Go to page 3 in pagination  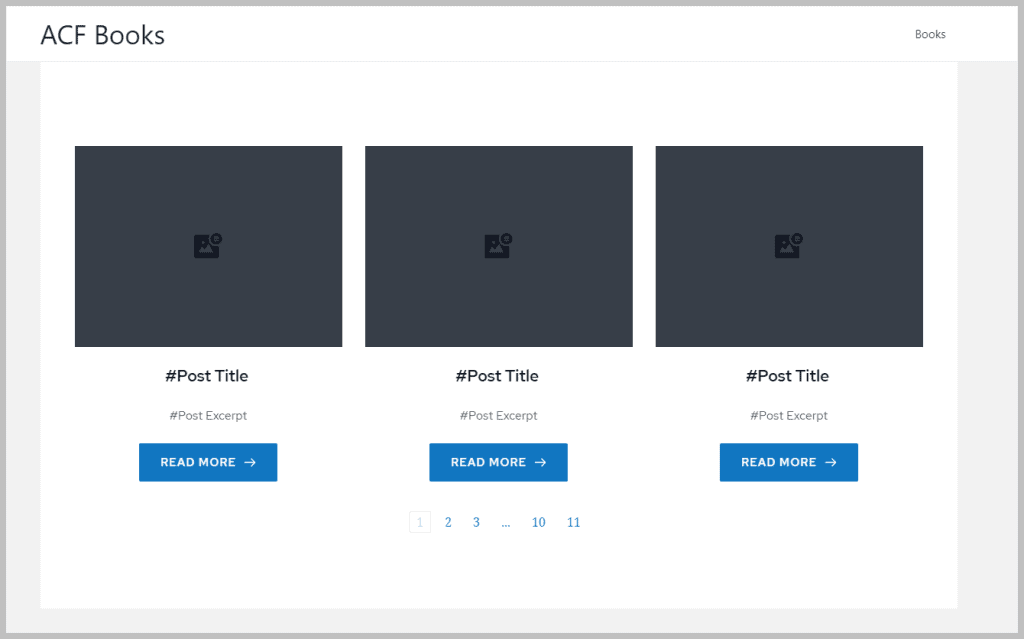(x=476, y=522)
